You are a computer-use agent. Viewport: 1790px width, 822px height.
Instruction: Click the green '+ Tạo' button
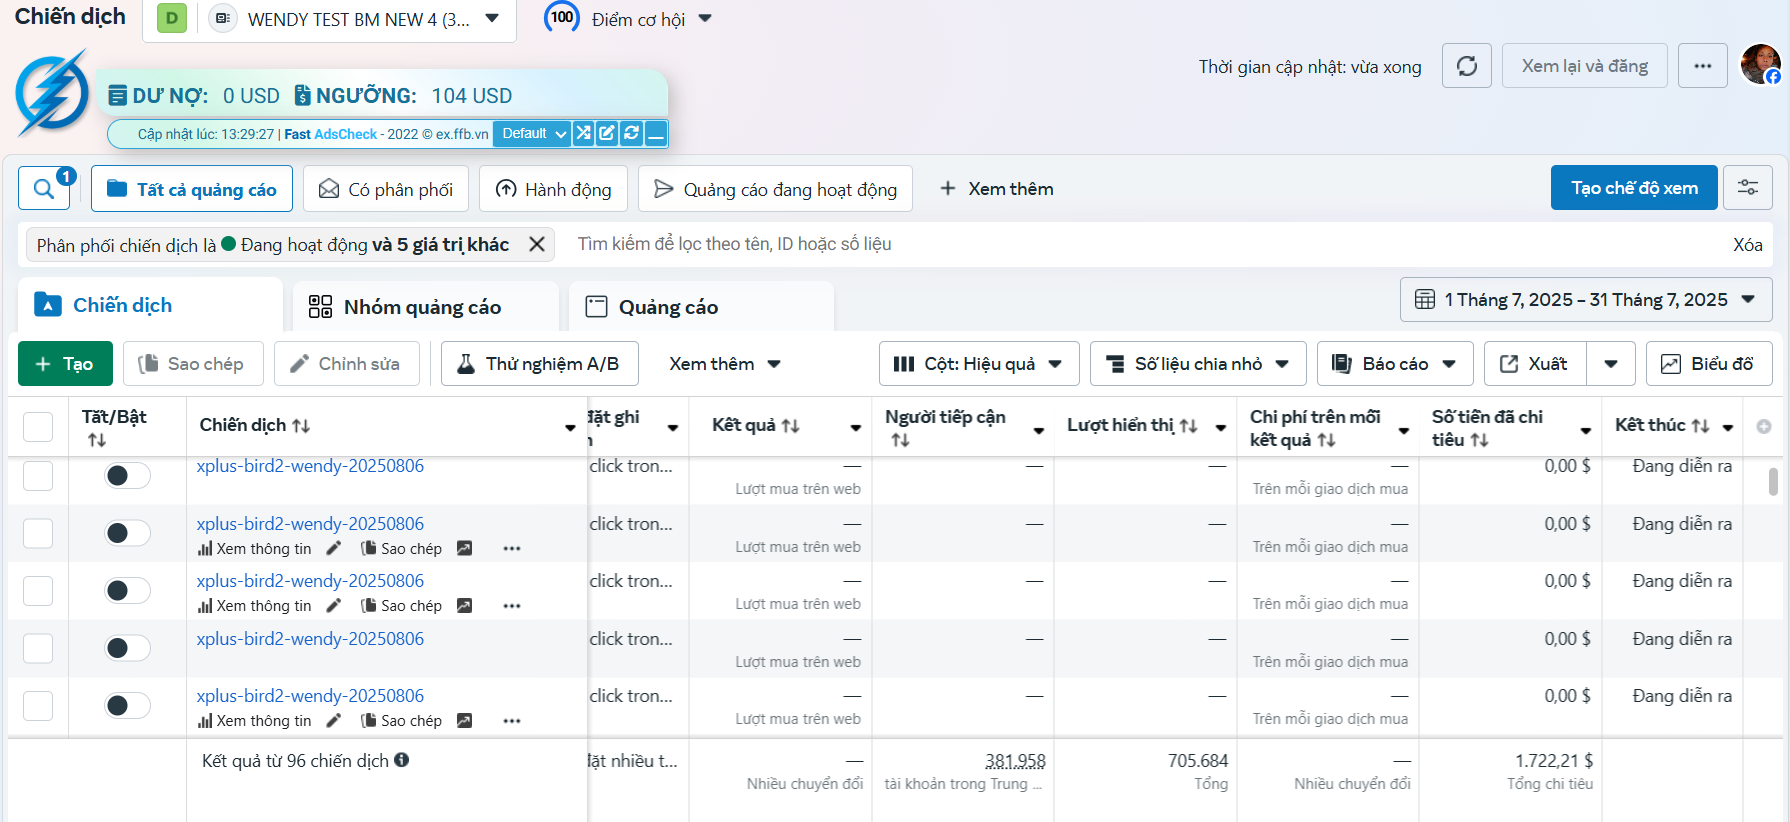[65, 364]
